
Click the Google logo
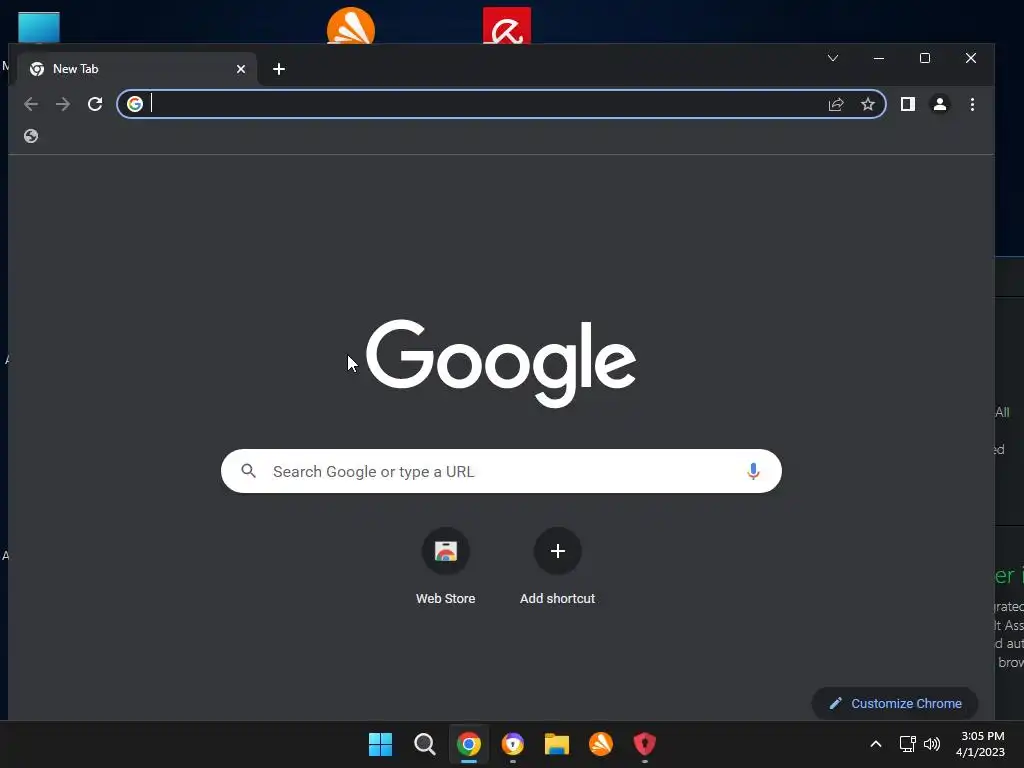tap(501, 362)
